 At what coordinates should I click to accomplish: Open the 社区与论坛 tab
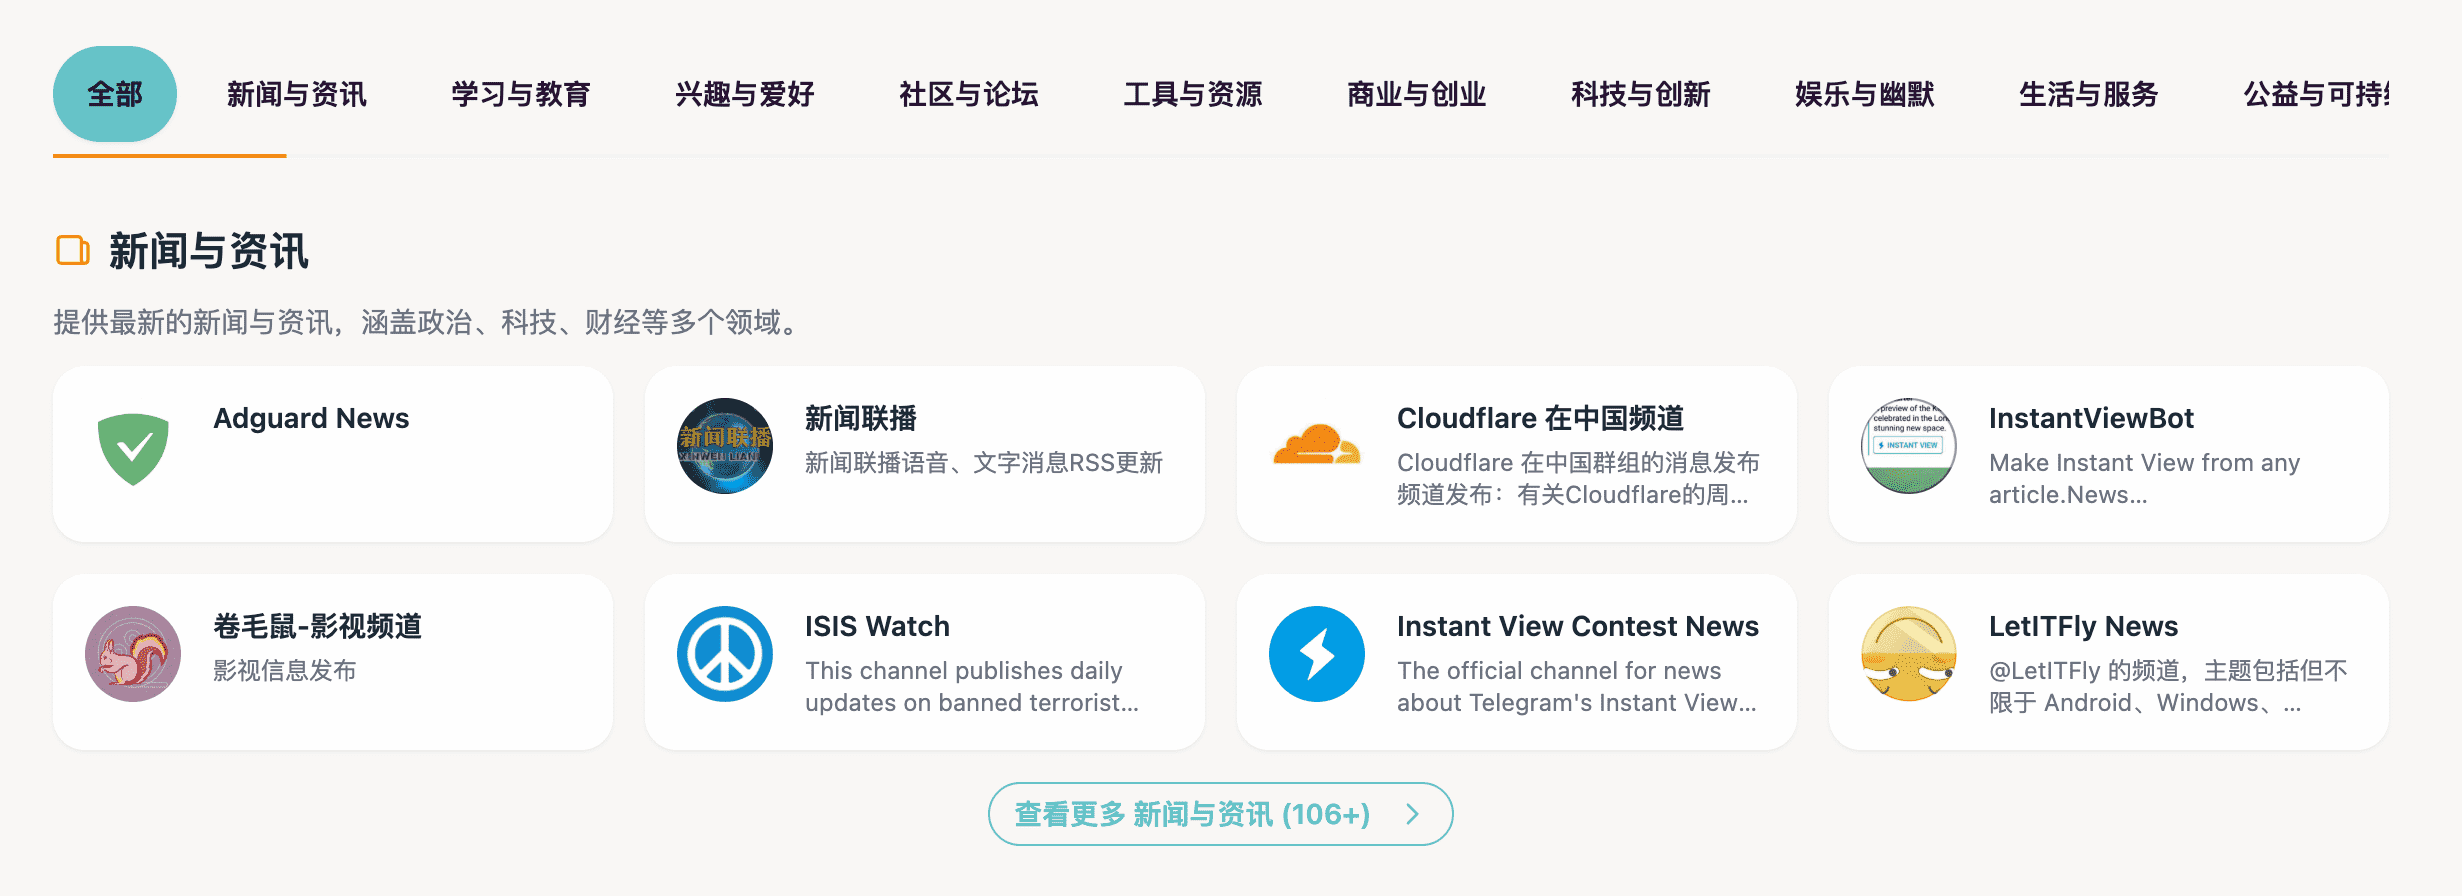(x=969, y=94)
